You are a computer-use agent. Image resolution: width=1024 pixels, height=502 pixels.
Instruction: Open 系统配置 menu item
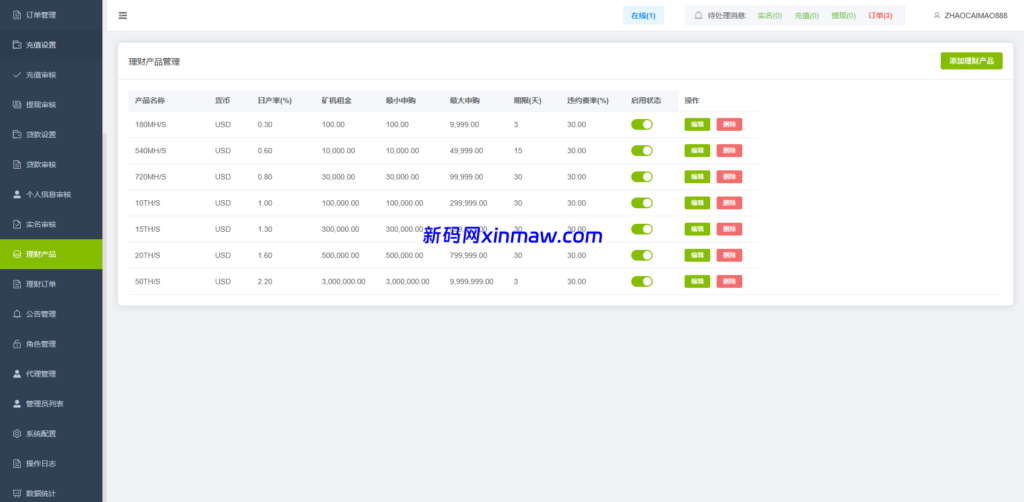coord(51,433)
